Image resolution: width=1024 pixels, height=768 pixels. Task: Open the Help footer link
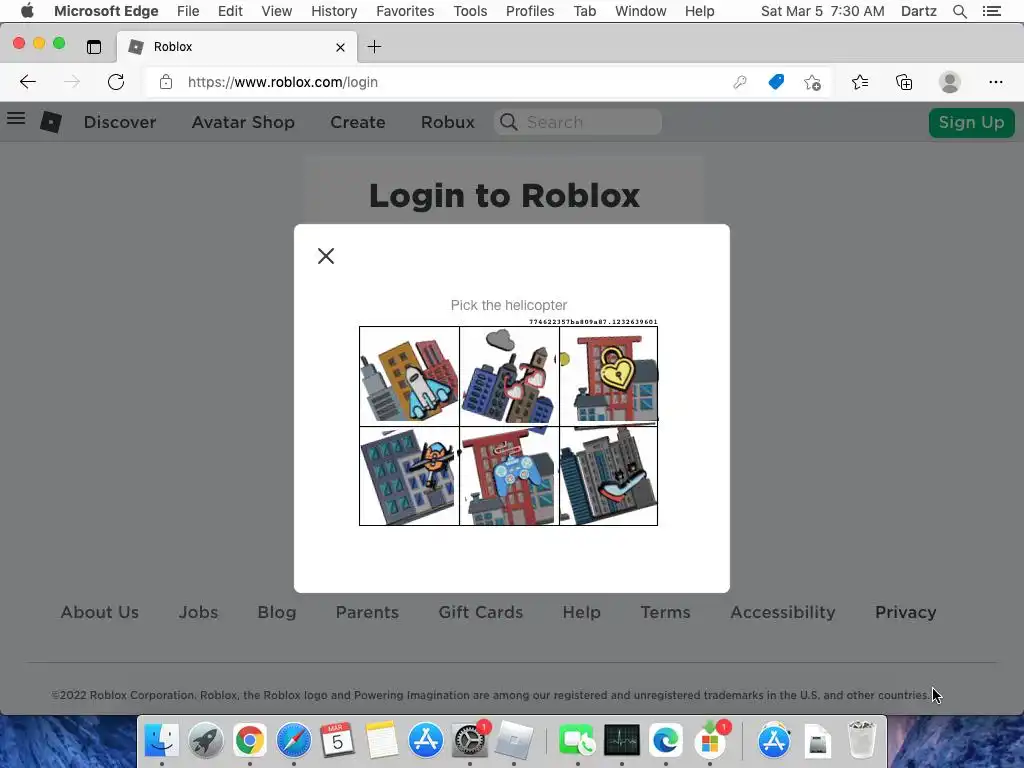point(581,613)
